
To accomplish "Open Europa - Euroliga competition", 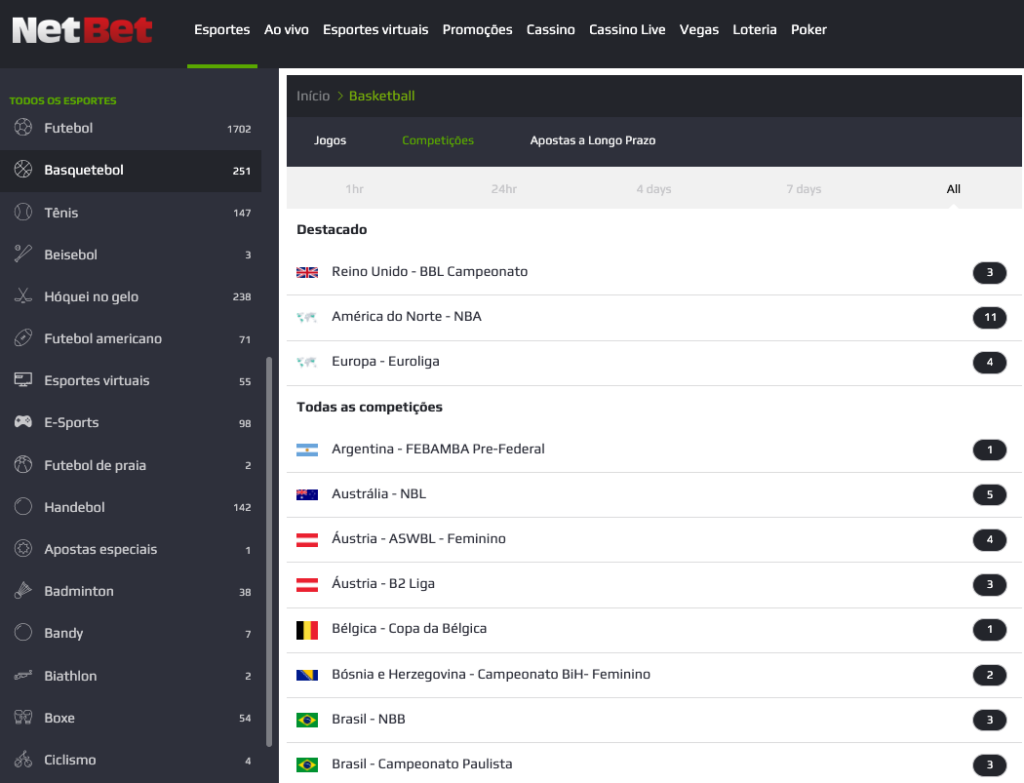I will coord(654,362).
